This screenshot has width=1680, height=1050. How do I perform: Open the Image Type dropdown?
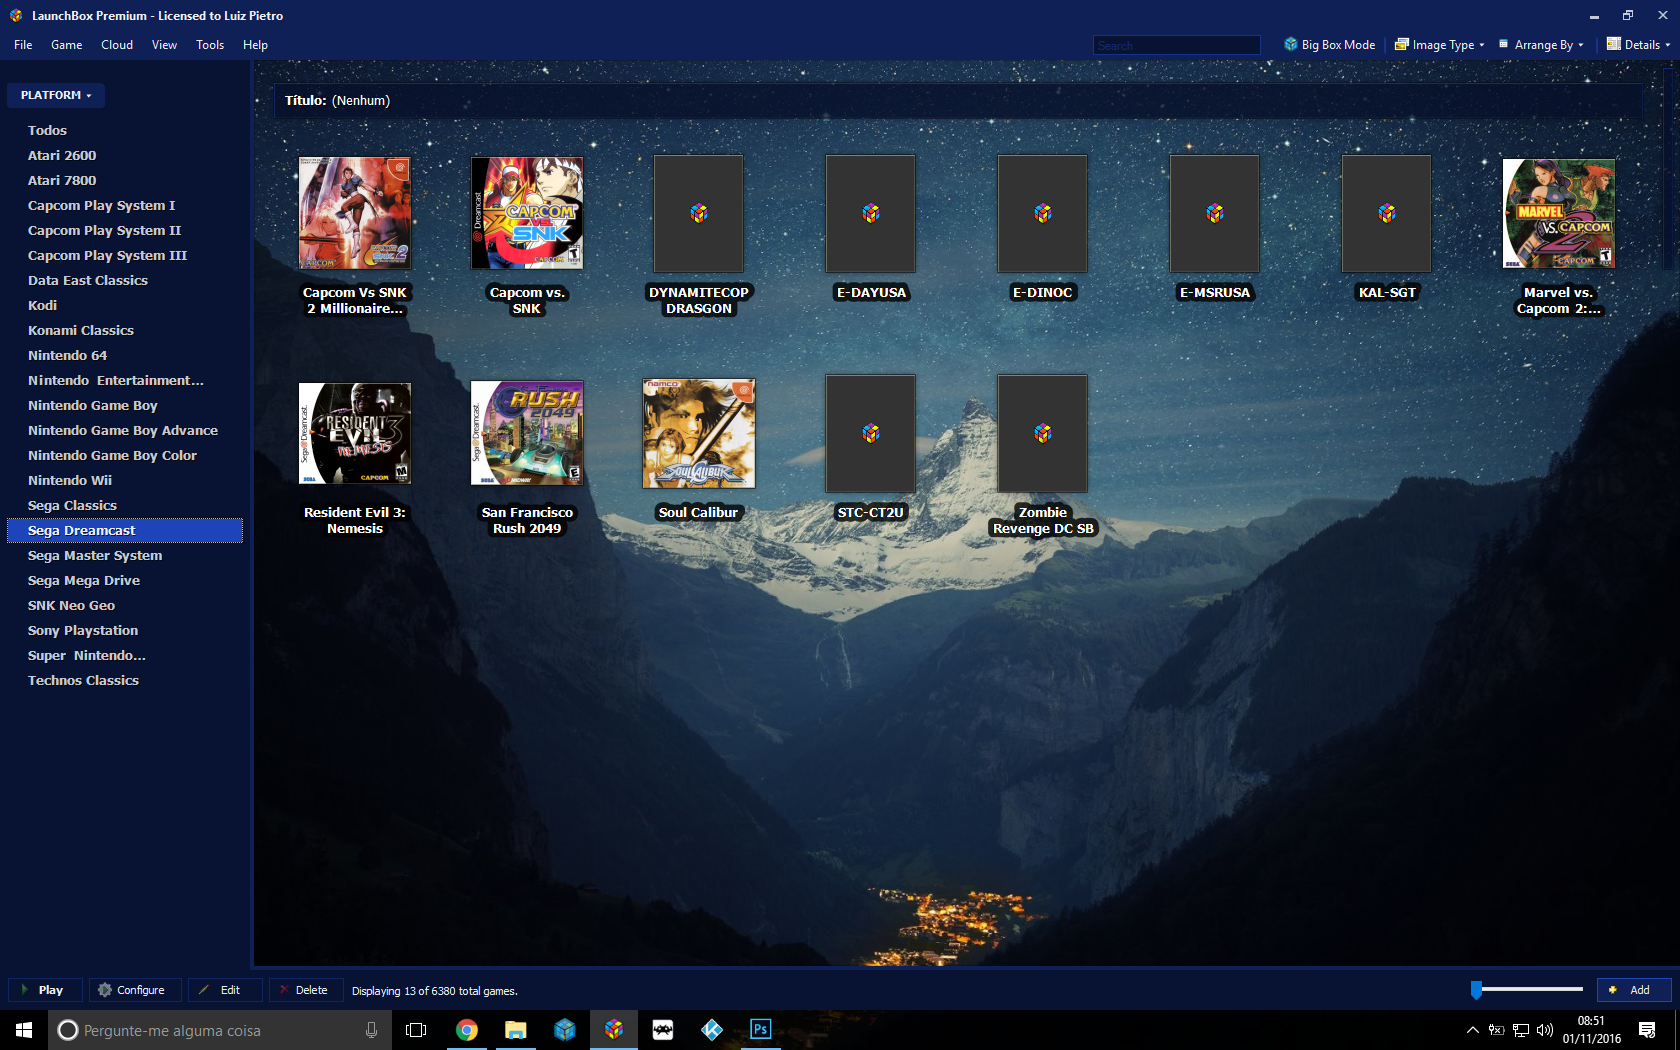click(x=1440, y=45)
